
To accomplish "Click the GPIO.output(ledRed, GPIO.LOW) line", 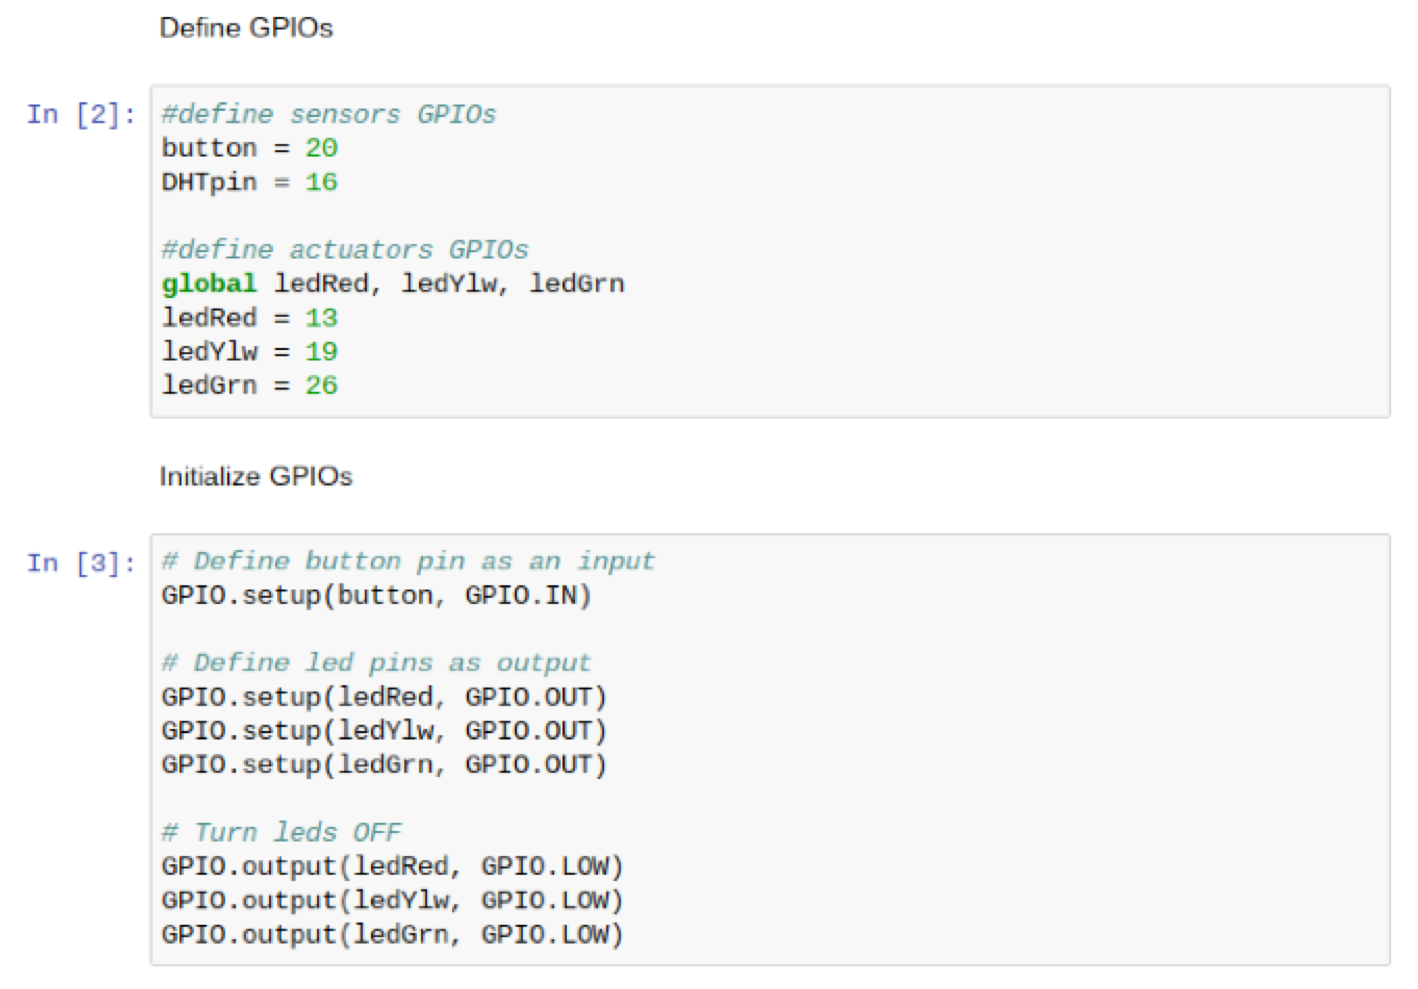I will pos(392,867).
